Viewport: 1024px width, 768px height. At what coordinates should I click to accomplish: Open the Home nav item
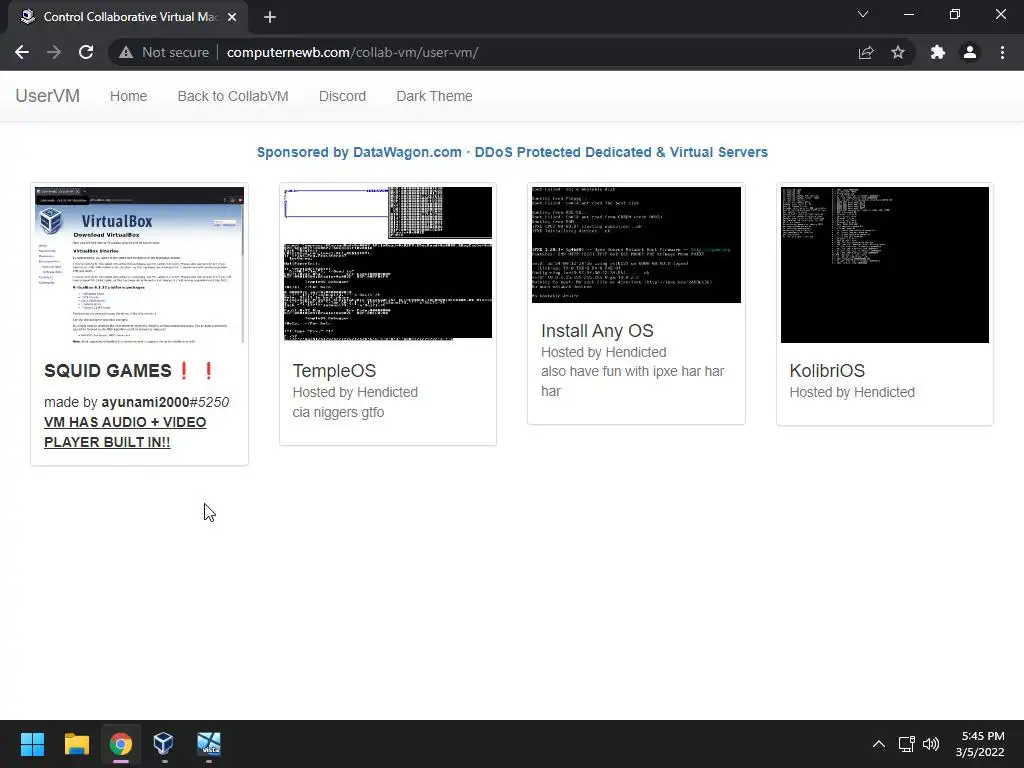[x=129, y=96]
